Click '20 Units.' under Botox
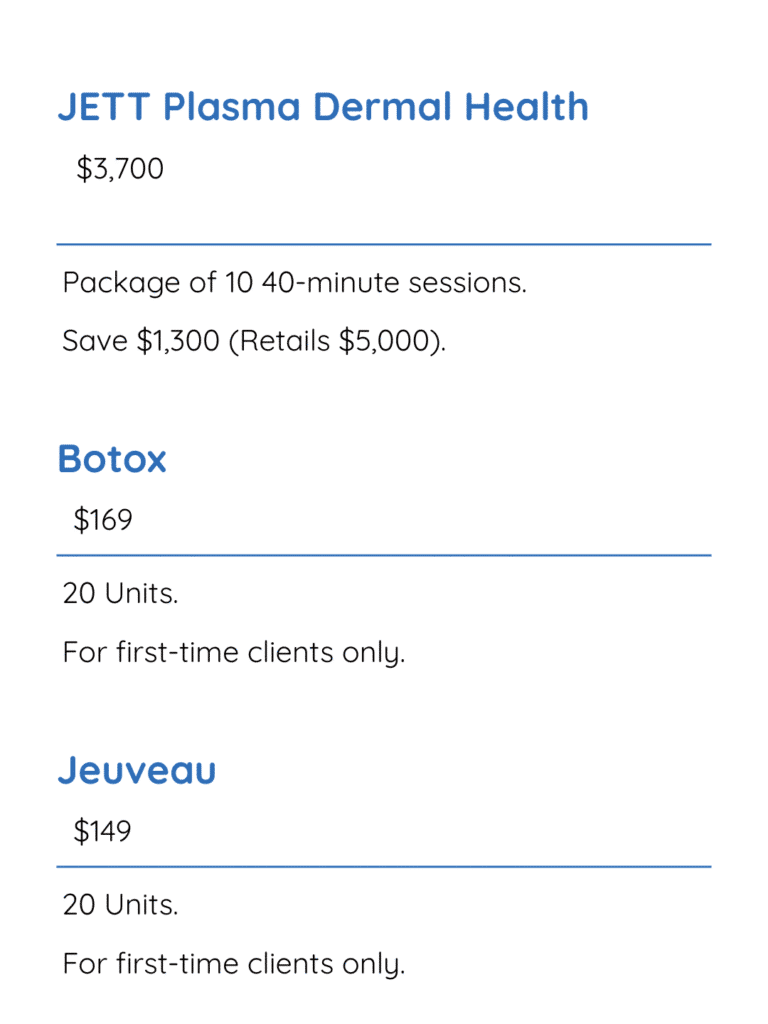The height and width of the screenshot is (1024, 768). pos(120,594)
